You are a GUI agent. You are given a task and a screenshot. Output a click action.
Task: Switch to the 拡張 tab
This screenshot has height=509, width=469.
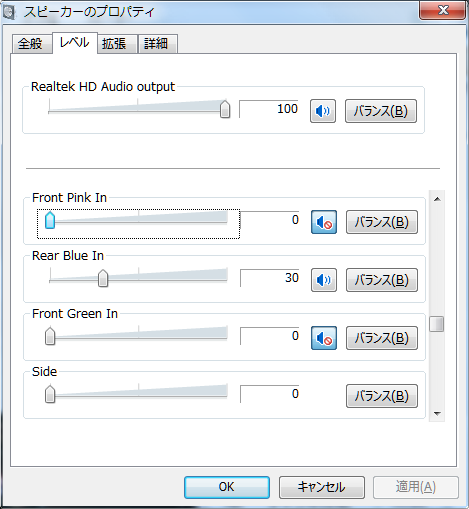tap(117, 44)
